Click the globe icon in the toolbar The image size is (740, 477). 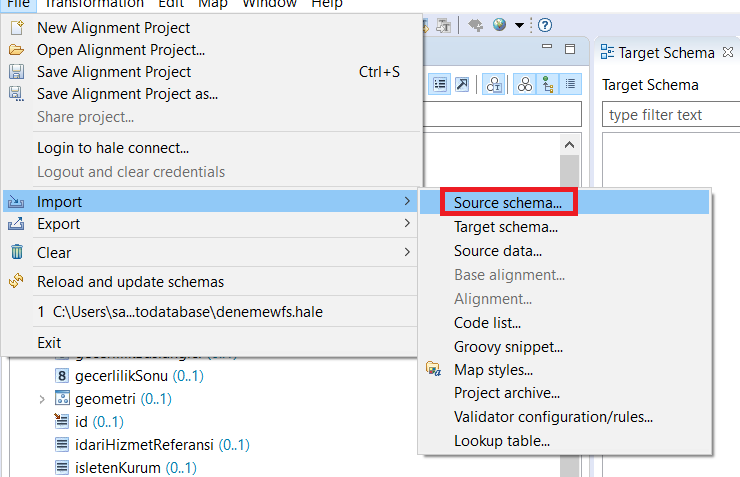499,25
